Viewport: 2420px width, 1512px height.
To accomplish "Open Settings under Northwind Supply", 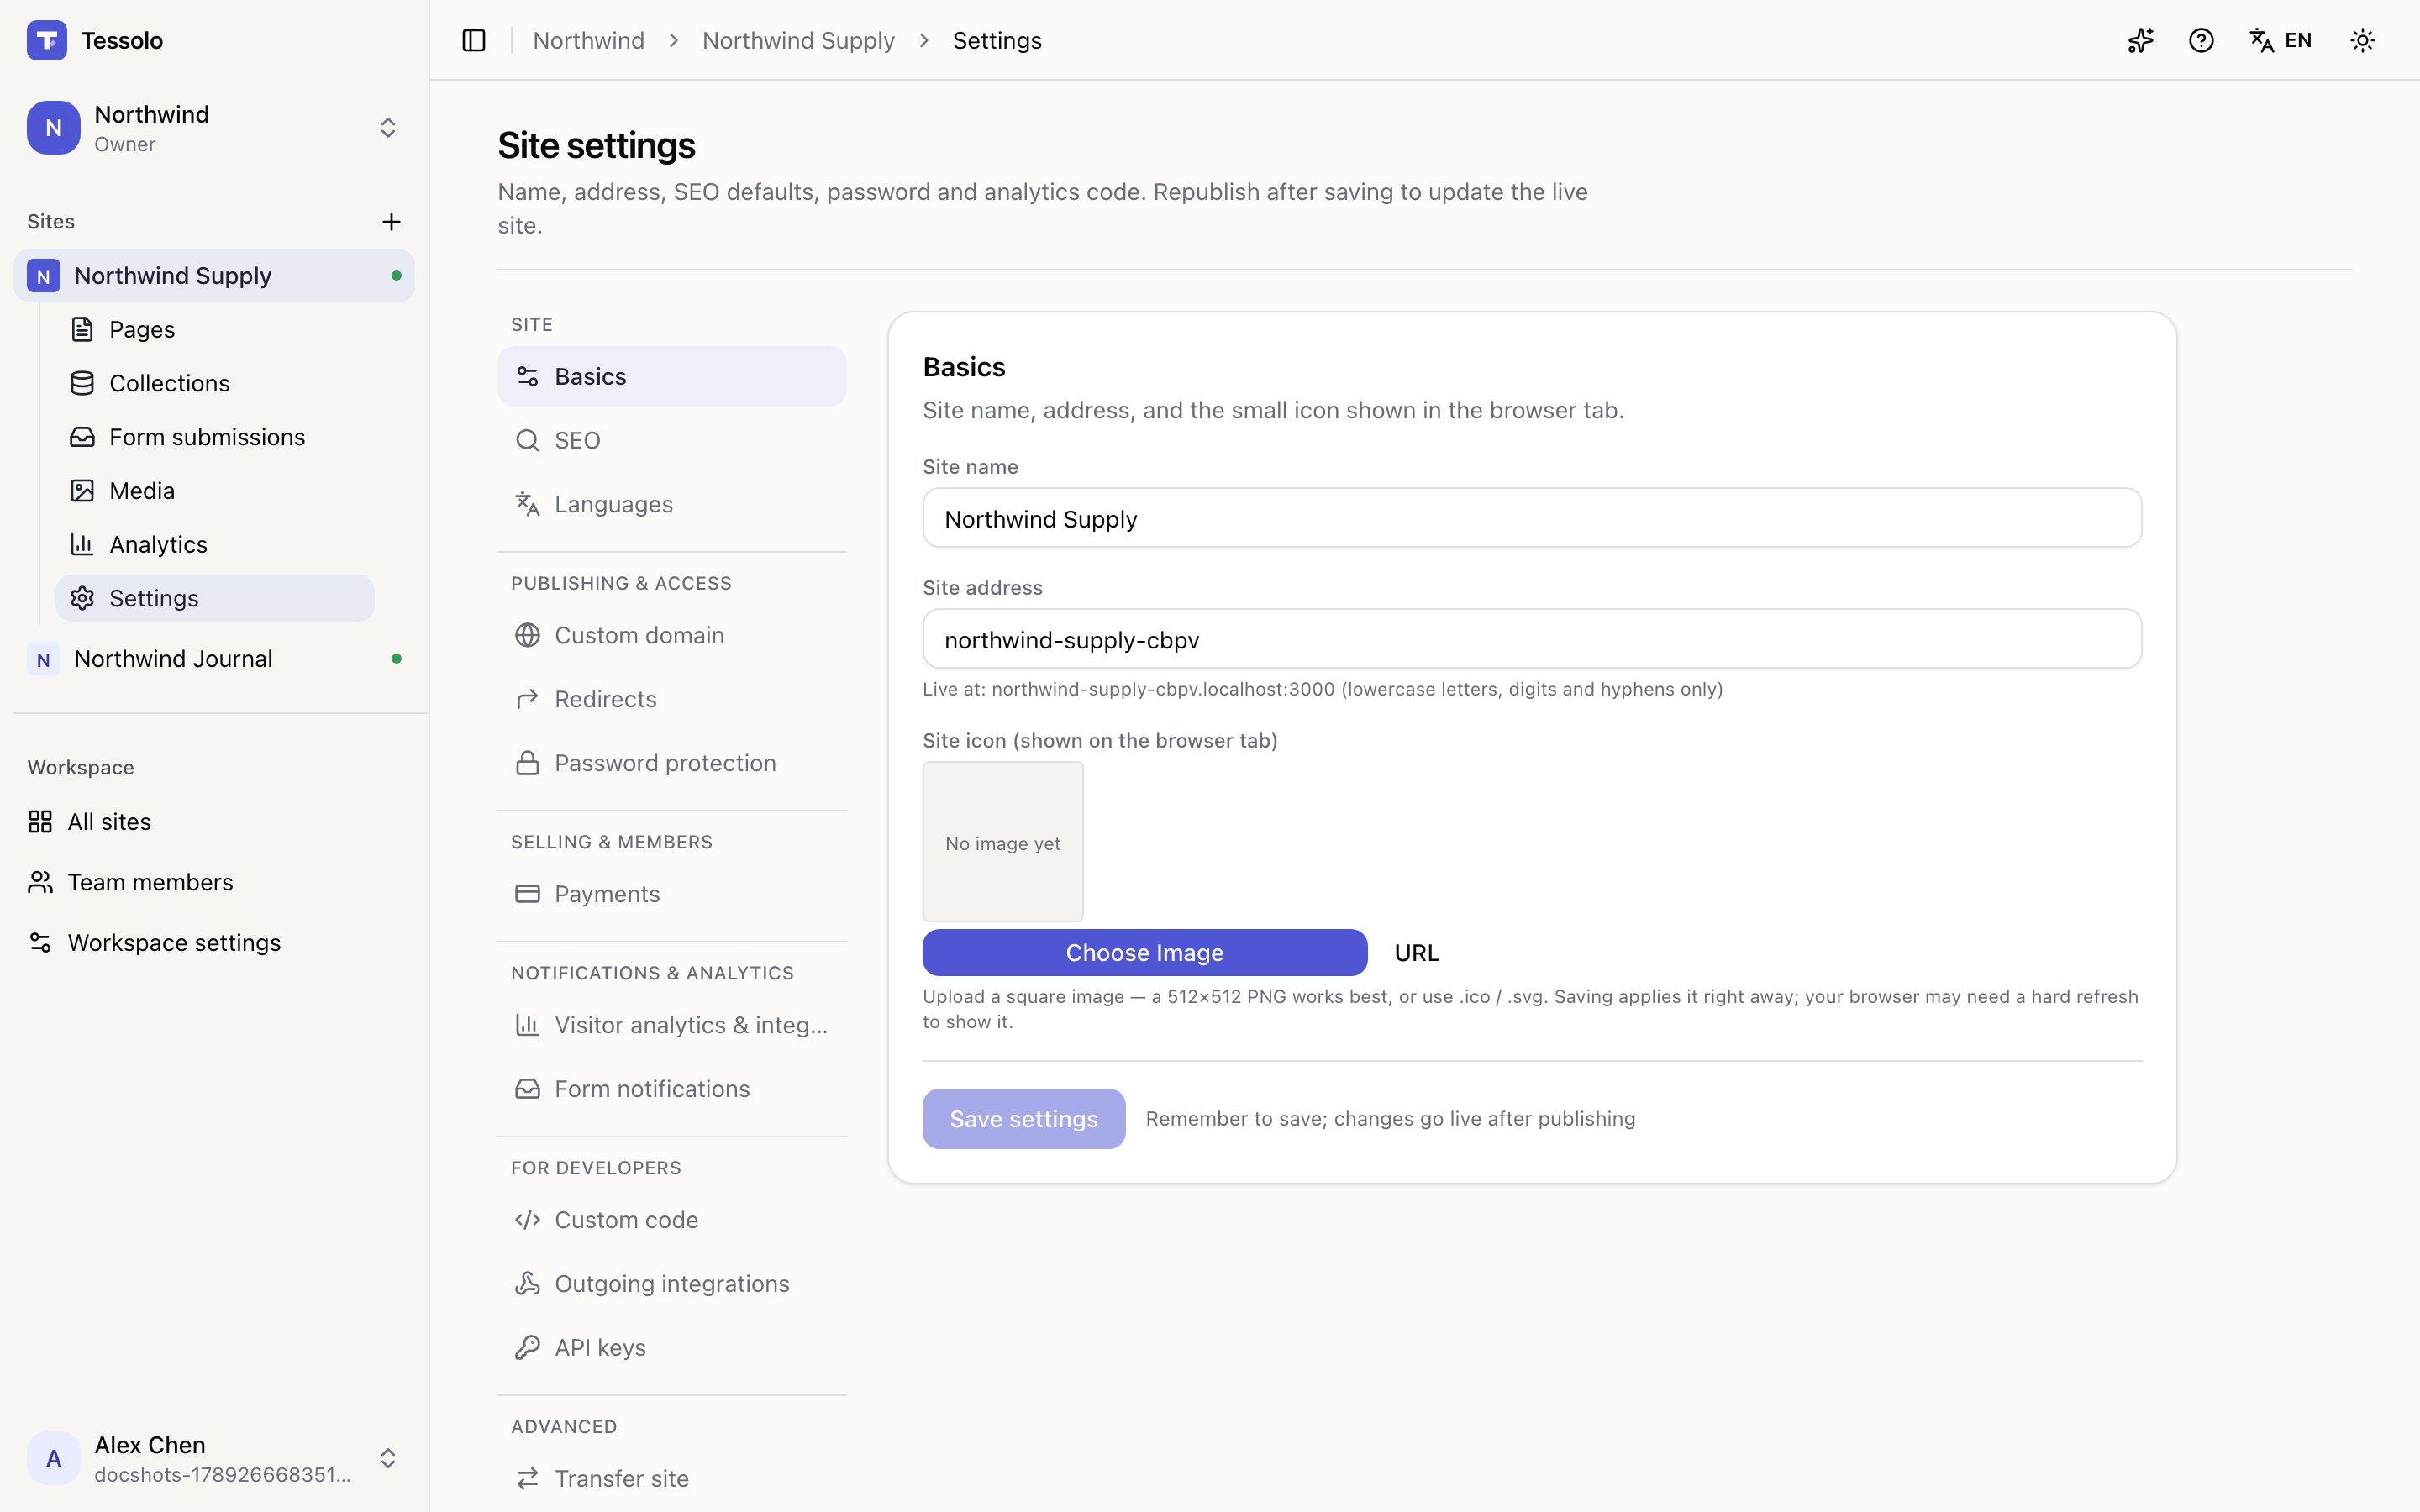I will (x=215, y=598).
